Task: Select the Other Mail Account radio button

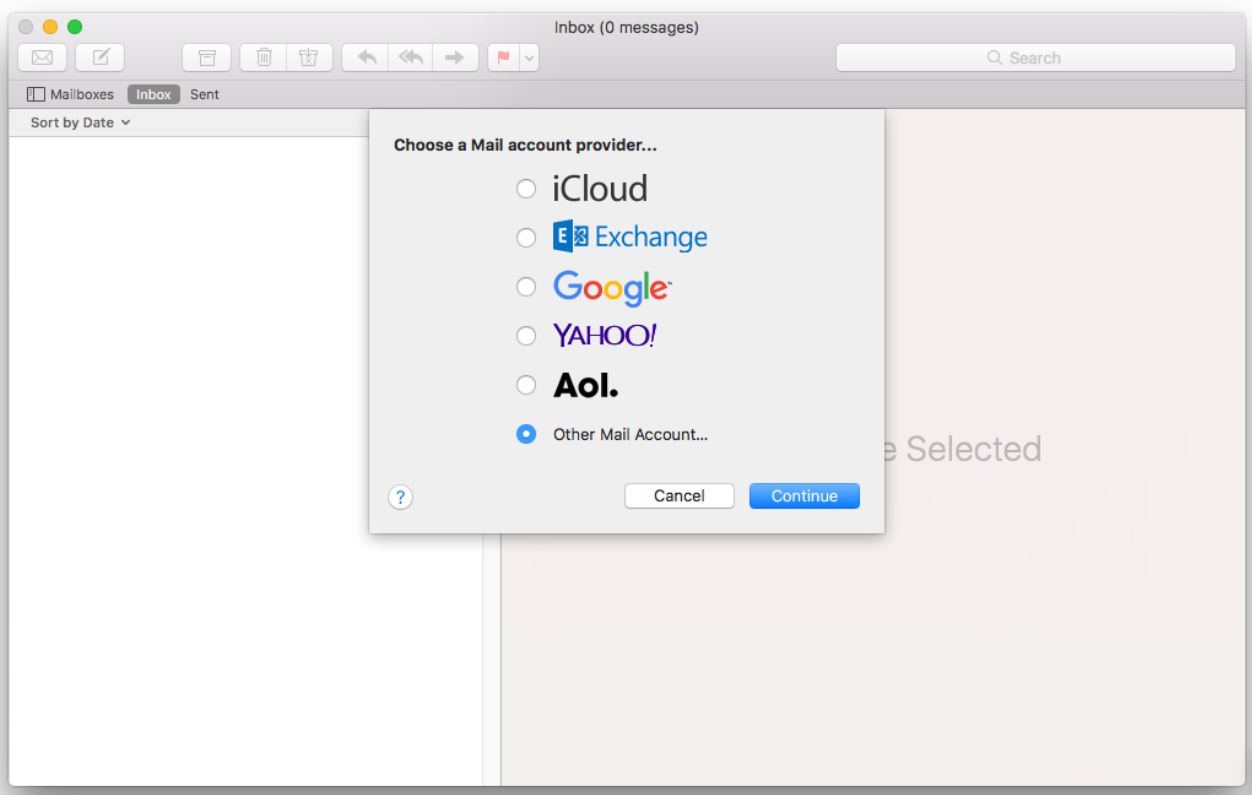Action: tap(525, 435)
